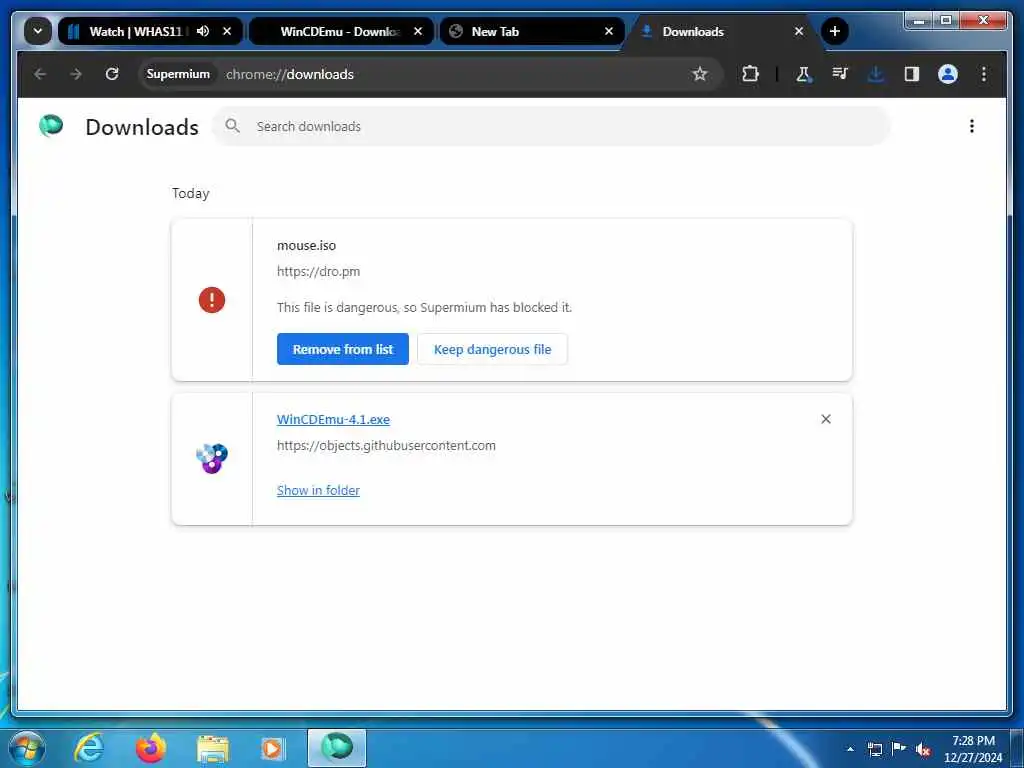Click the Supermium taskbar button
Image resolution: width=1024 pixels, height=768 pixels.
point(337,748)
